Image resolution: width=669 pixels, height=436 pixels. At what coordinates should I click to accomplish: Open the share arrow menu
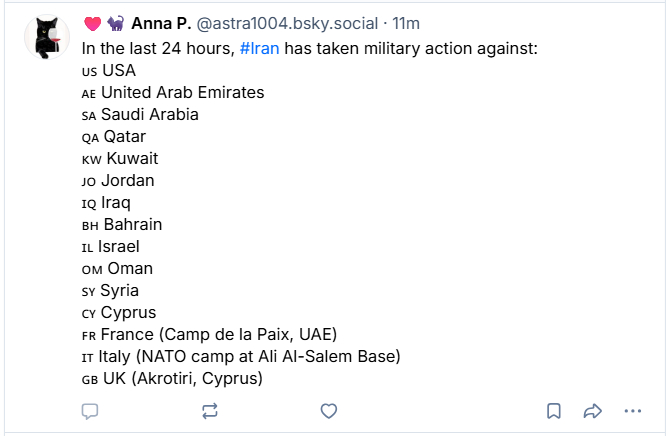click(592, 411)
